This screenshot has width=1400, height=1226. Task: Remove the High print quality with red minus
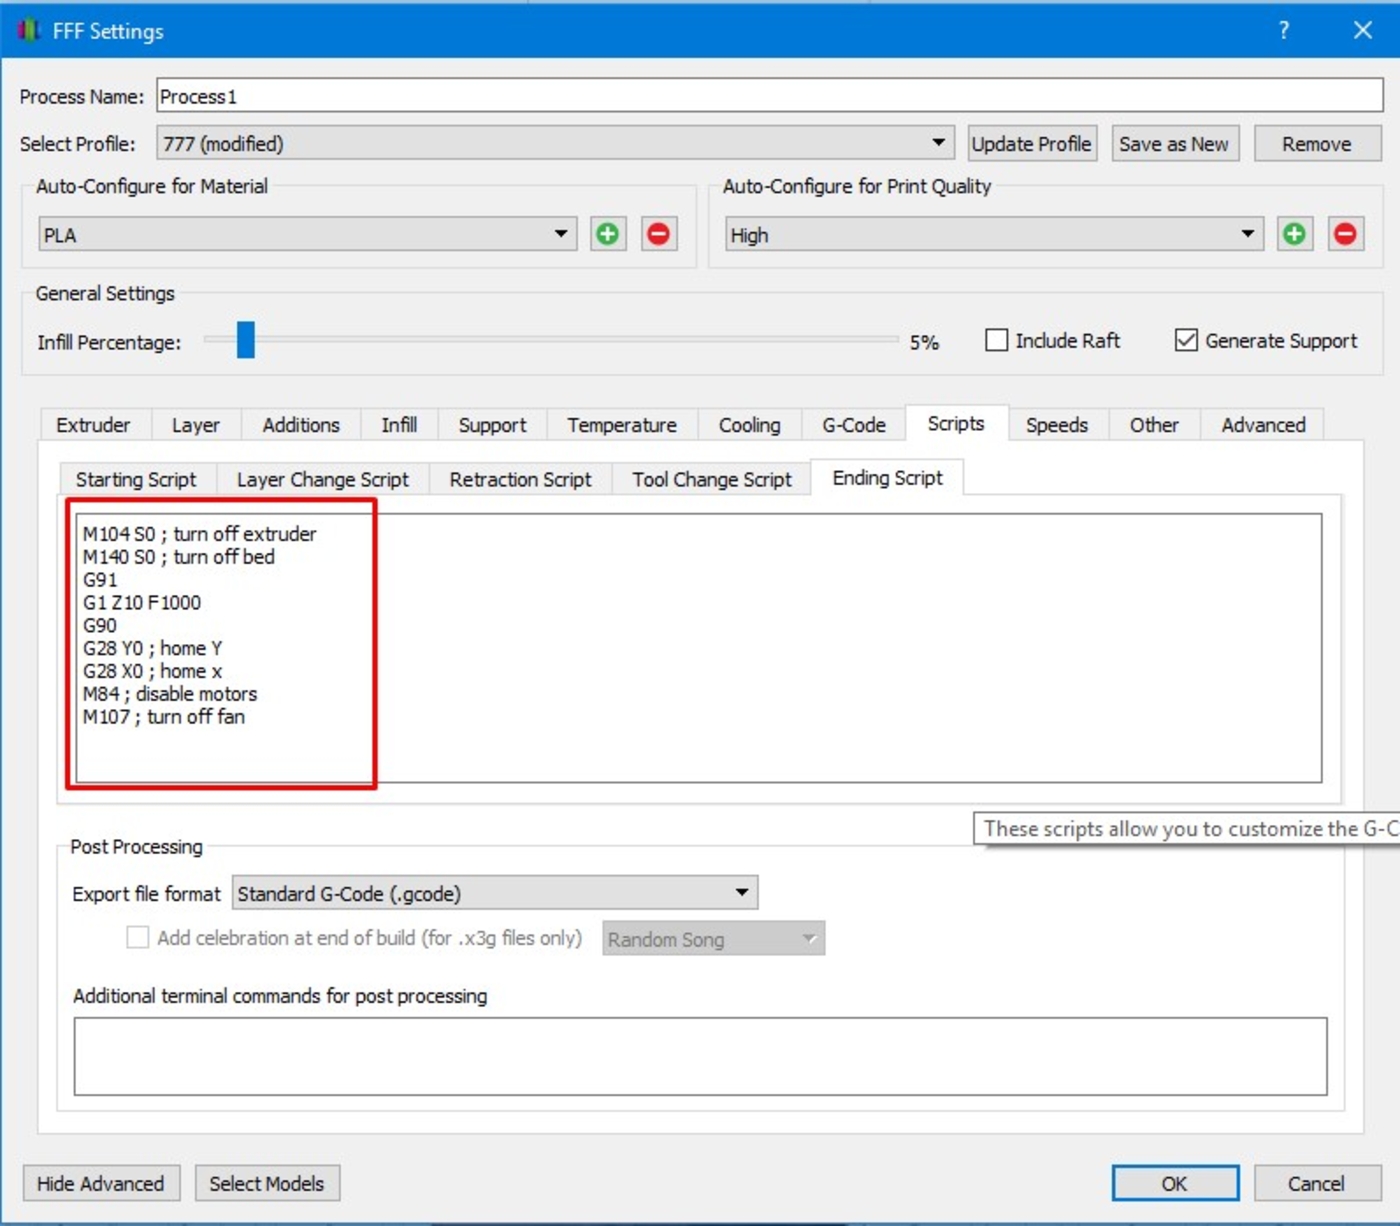point(1345,234)
